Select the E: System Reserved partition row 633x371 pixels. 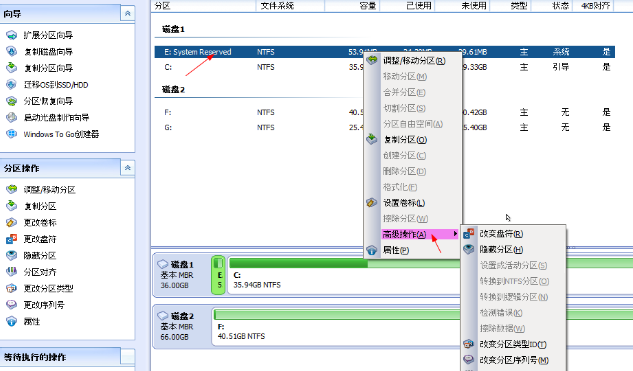coord(384,52)
